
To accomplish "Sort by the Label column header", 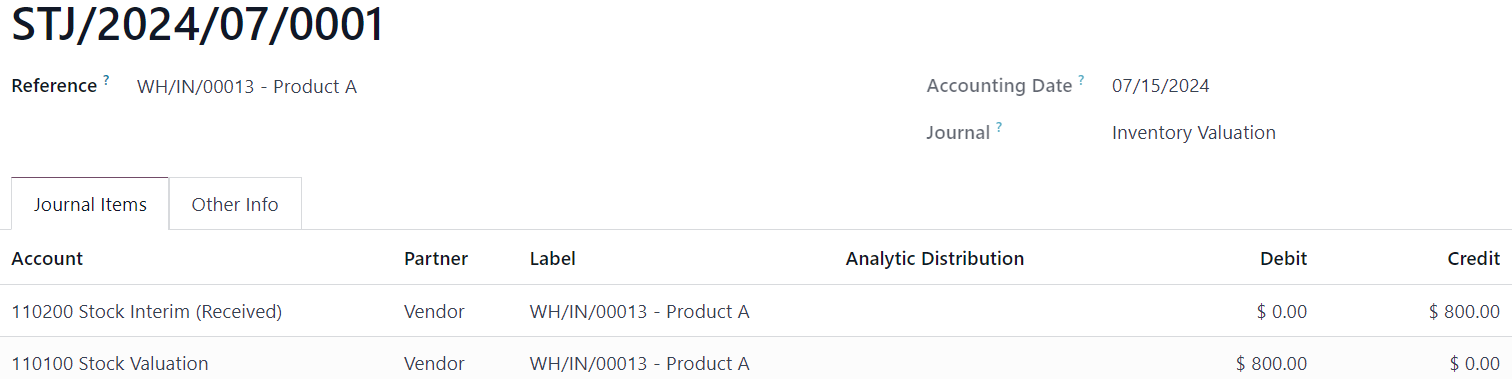I will point(553,258).
